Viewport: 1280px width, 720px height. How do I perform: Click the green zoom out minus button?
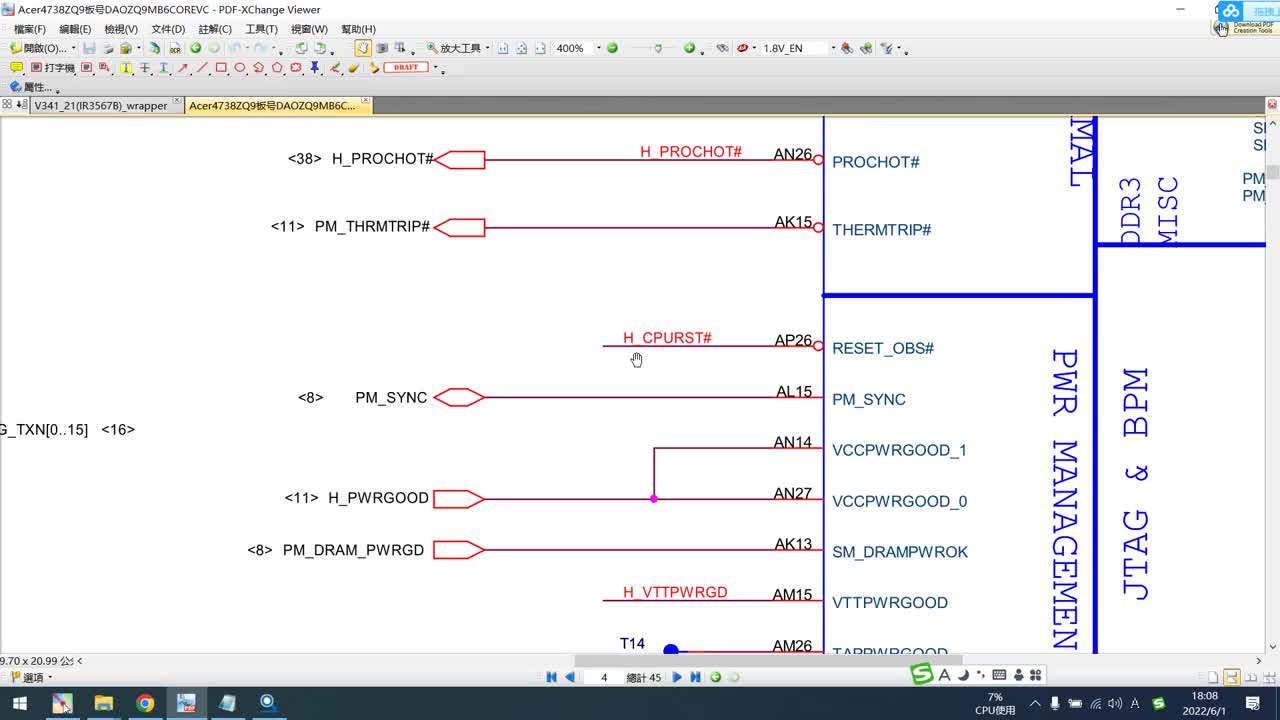pos(612,48)
